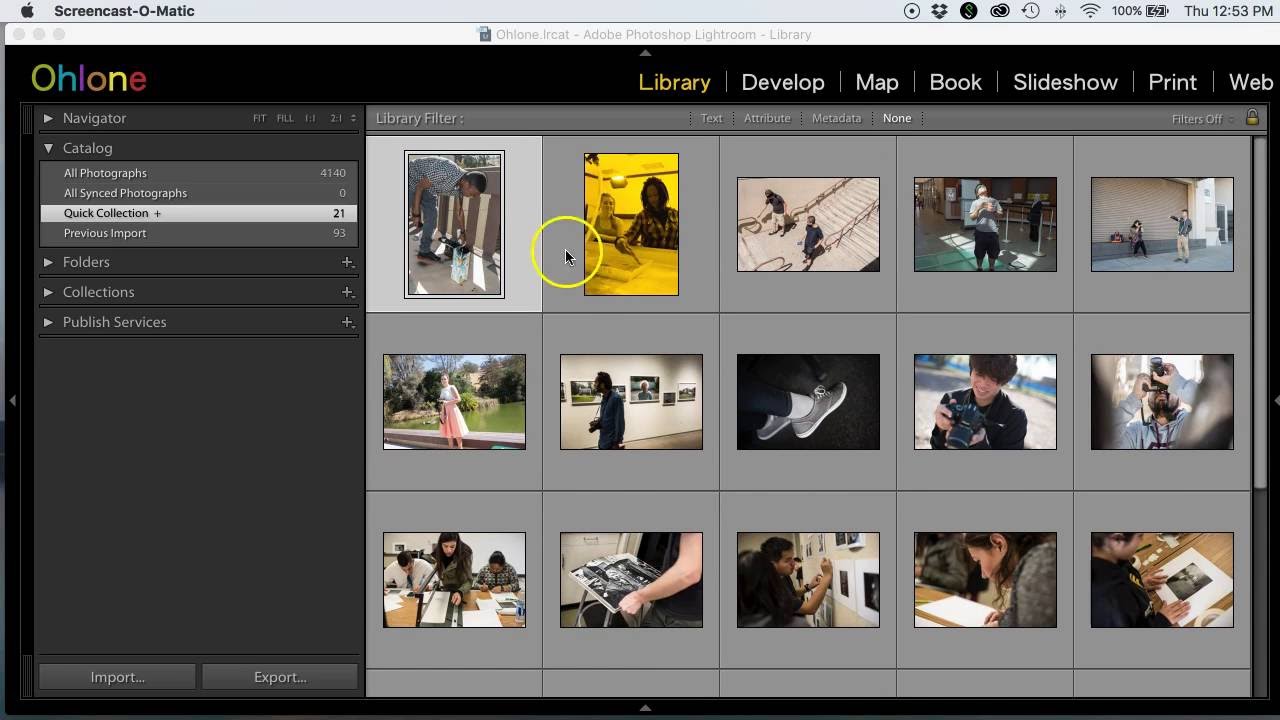Select the two people by stairs thumbnail

click(x=808, y=224)
